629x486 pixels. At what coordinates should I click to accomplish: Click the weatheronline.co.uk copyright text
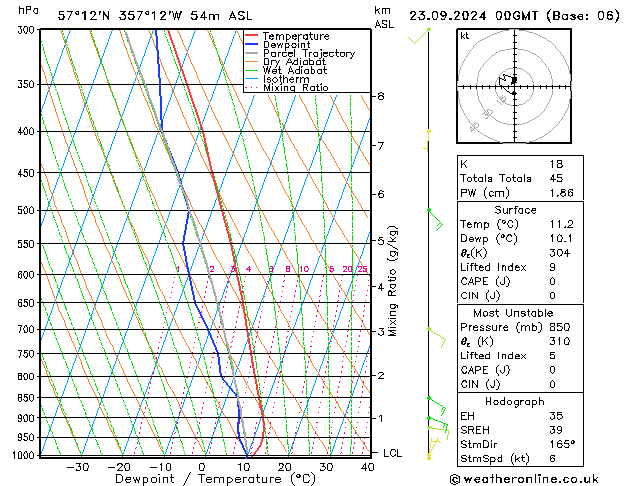524,479
